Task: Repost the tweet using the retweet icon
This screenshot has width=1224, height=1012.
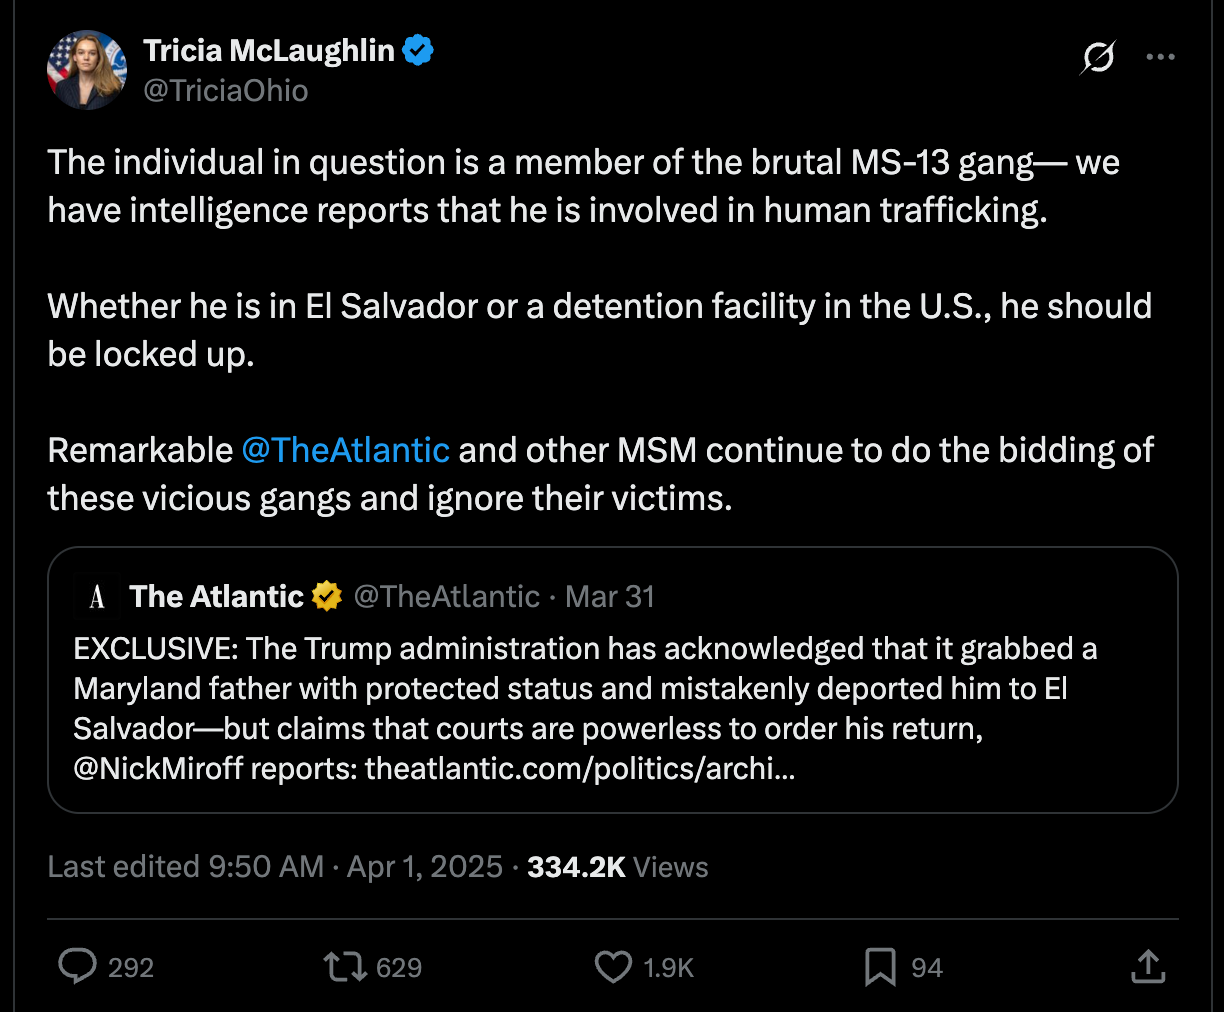Action: click(346, 967)
